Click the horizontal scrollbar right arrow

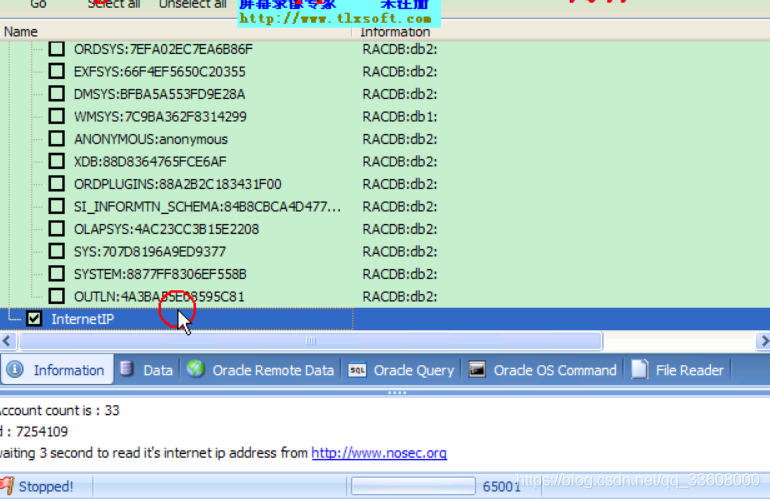763,340
